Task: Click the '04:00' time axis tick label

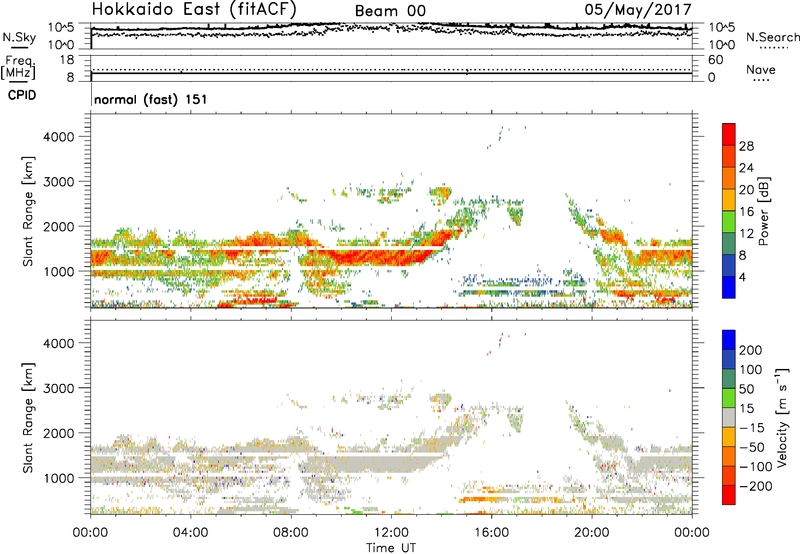Action: 190,533
